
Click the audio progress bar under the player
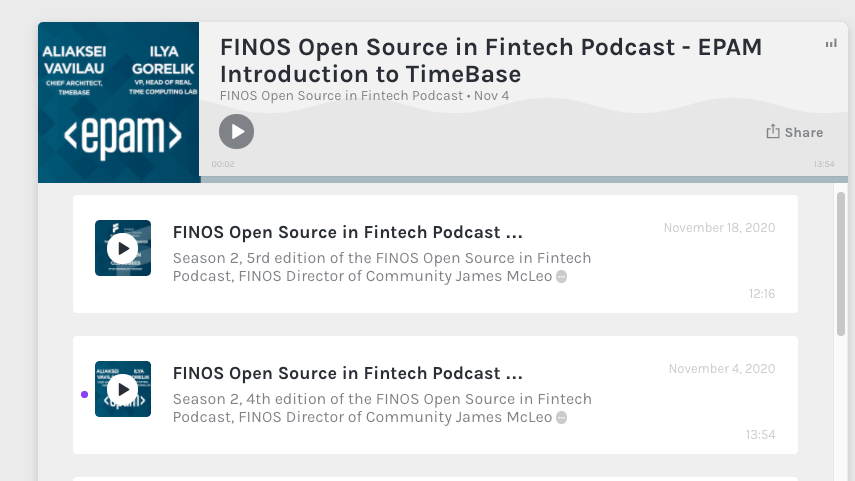point(524,179)
